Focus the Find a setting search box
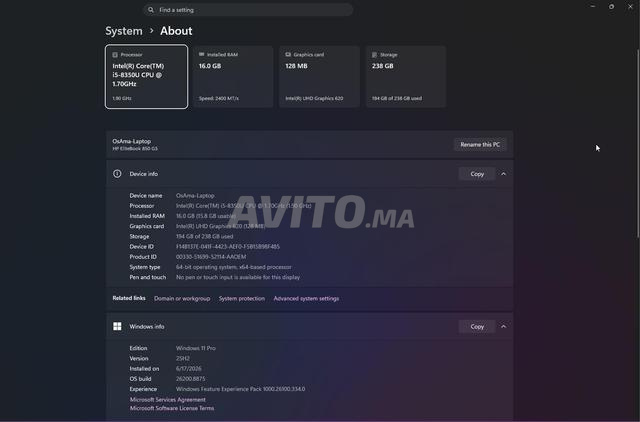Screen dimensions: 640x422 pyautogui.click(x=248, y=10)
